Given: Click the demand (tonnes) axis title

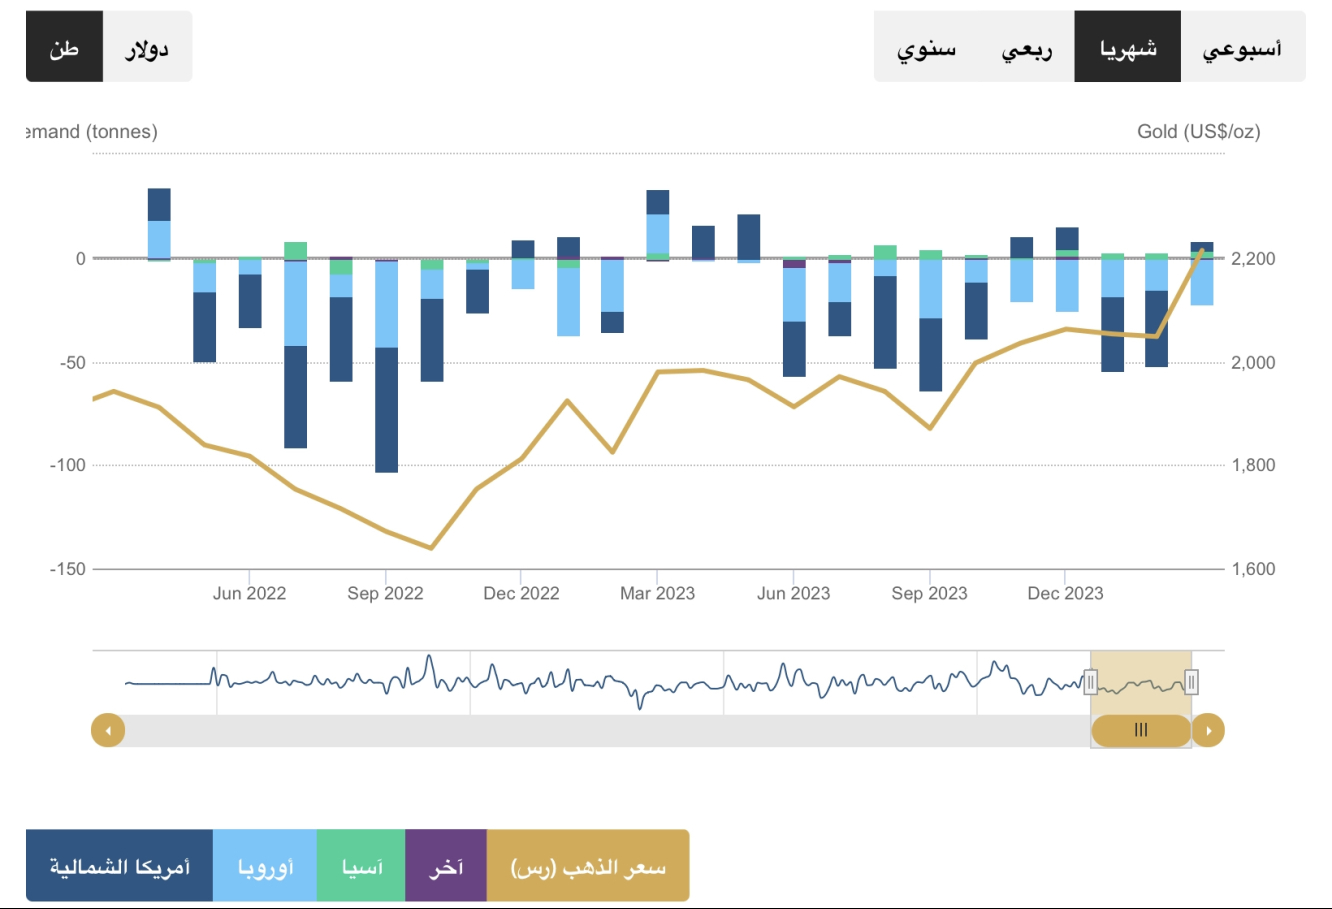Looking at the screenshot, I should pyautogui.click(x=92, y=131).
